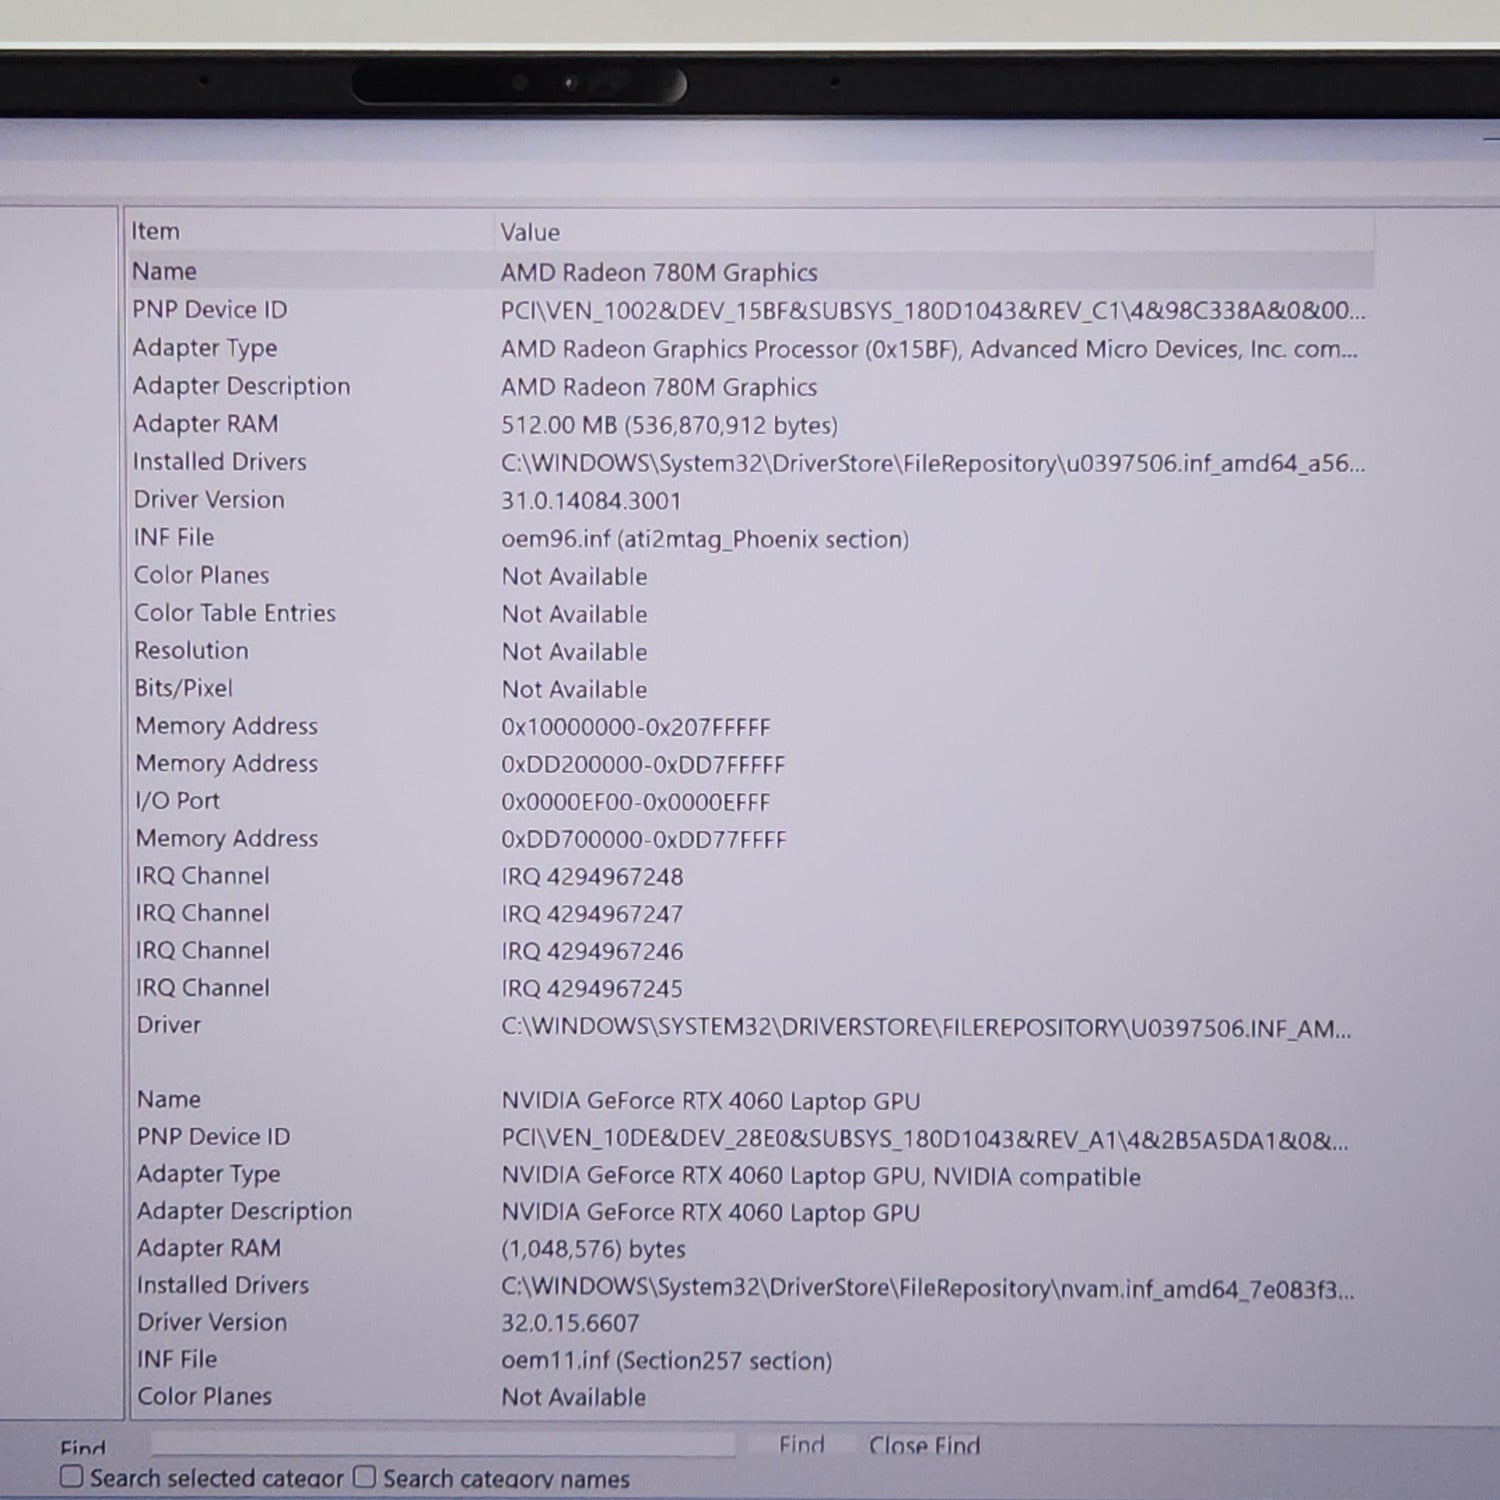
Task: Select the oem11.inf INF File row
Action: [666, 1361]
